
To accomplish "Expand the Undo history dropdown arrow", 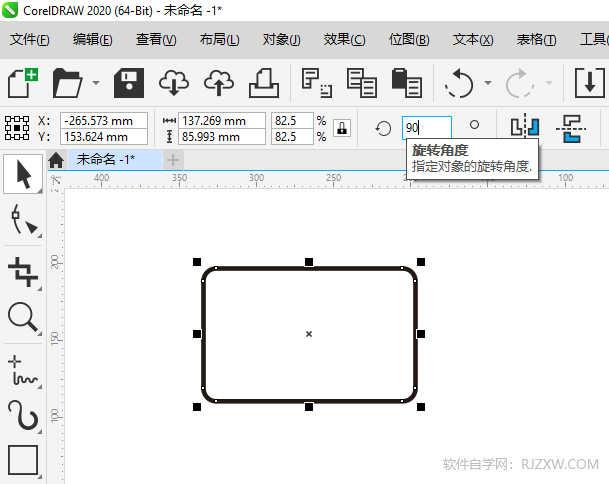I will 488,82.
